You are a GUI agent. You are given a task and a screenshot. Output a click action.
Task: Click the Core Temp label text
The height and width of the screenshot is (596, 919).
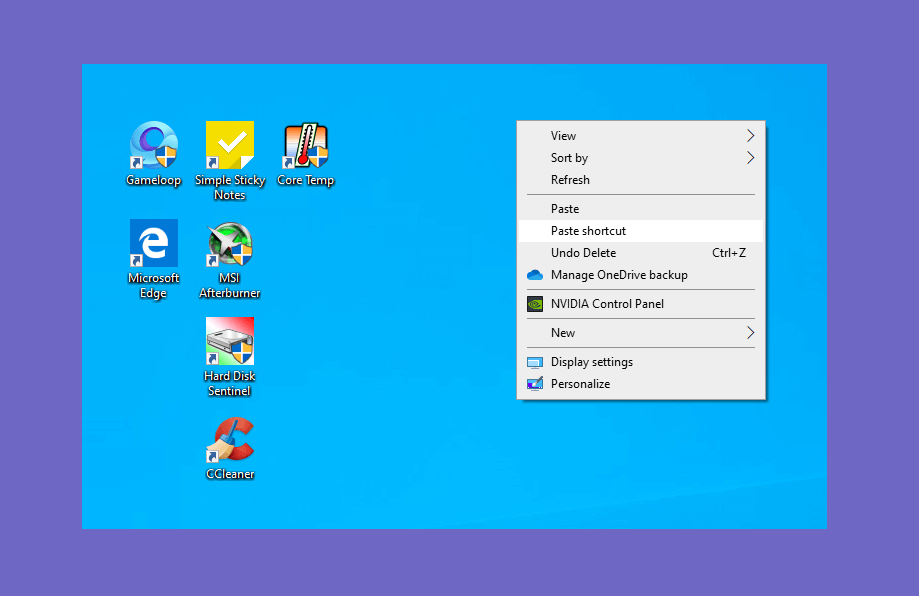(306, 180)
